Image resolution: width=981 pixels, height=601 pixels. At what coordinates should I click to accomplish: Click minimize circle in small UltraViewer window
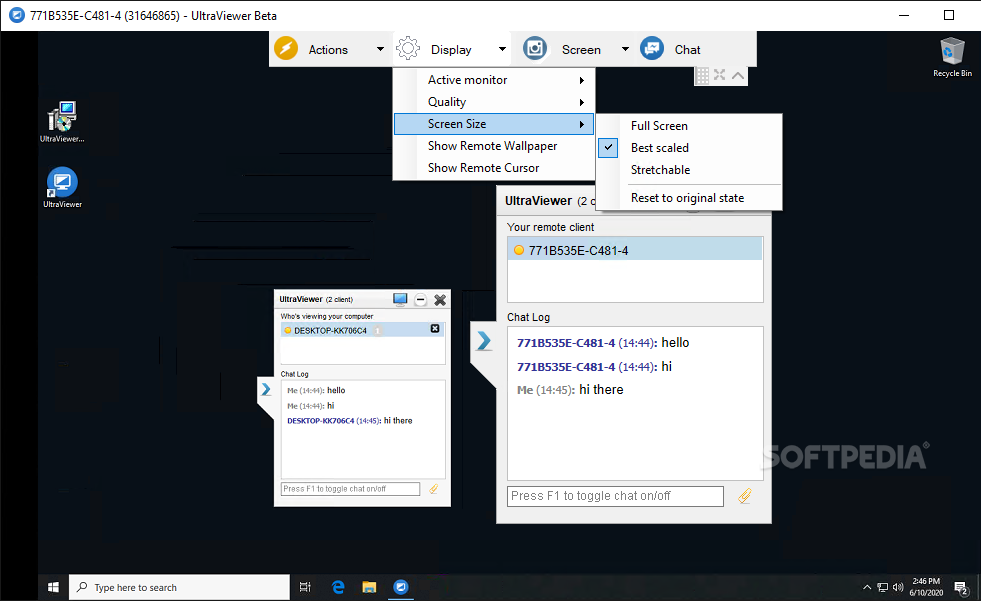pos(420,300)
